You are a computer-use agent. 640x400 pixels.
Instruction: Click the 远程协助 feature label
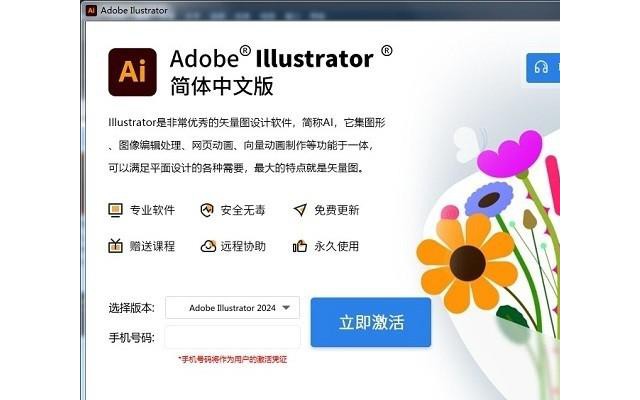point(243,246)
